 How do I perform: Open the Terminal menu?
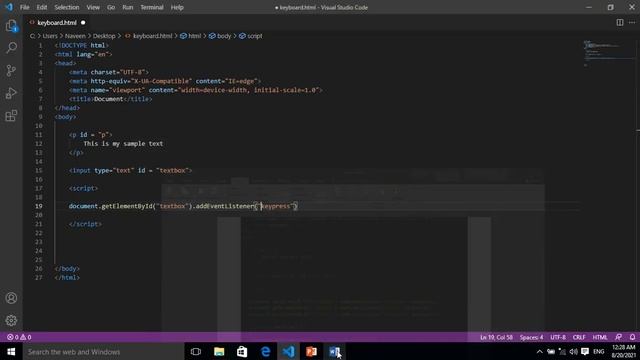[x=152, y=7]
